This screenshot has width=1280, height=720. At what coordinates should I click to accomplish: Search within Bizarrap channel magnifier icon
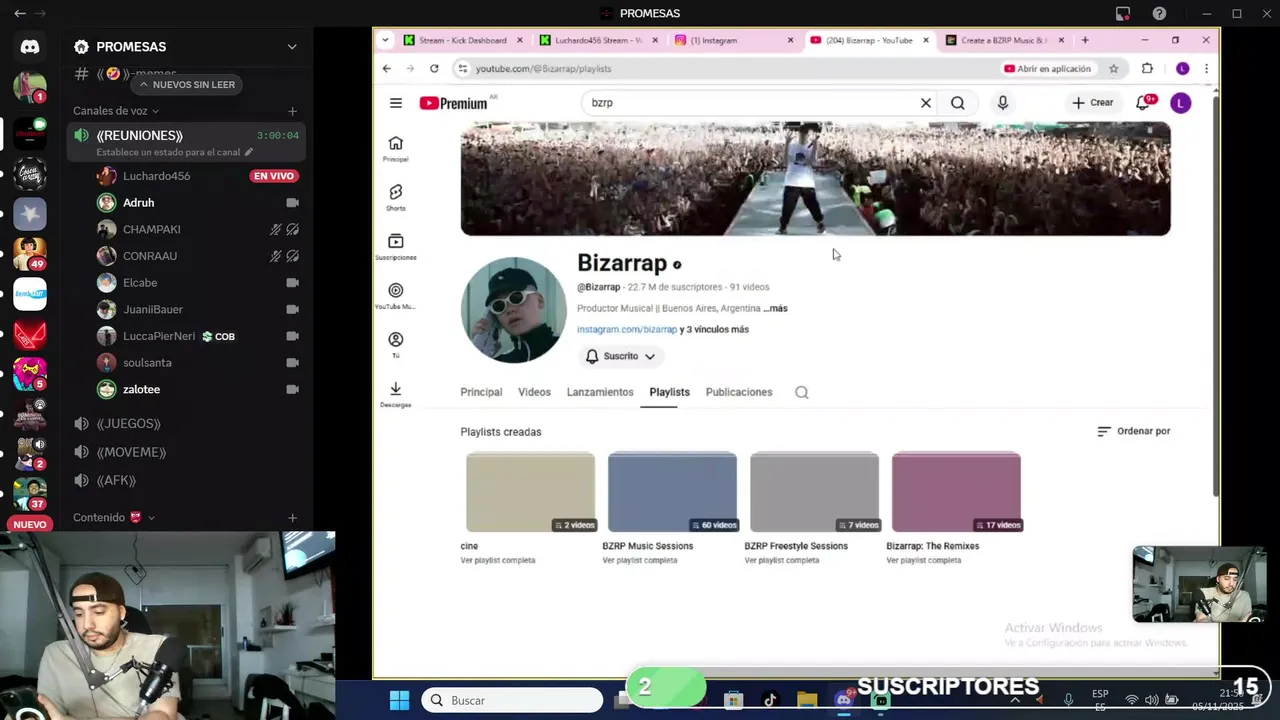click(801, 392)
